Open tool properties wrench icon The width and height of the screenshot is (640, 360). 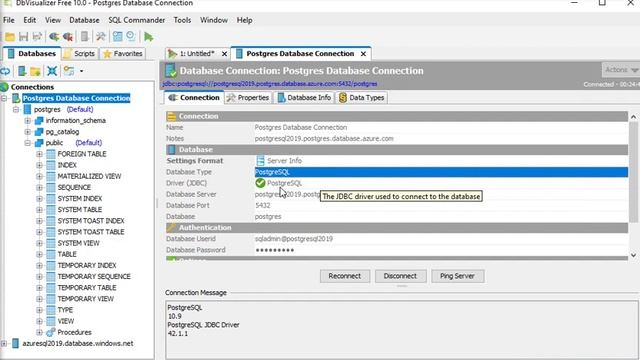tap(101, 37)
